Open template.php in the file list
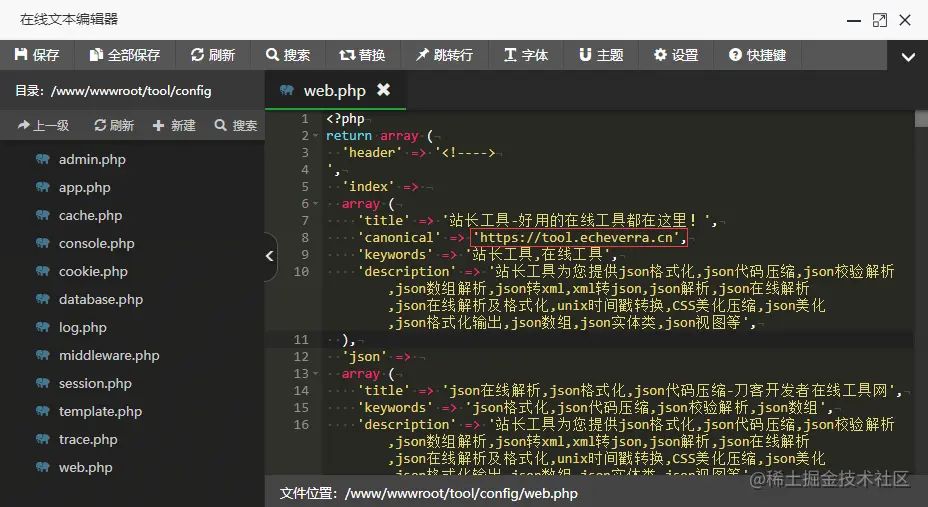 (x=100, y=411)
